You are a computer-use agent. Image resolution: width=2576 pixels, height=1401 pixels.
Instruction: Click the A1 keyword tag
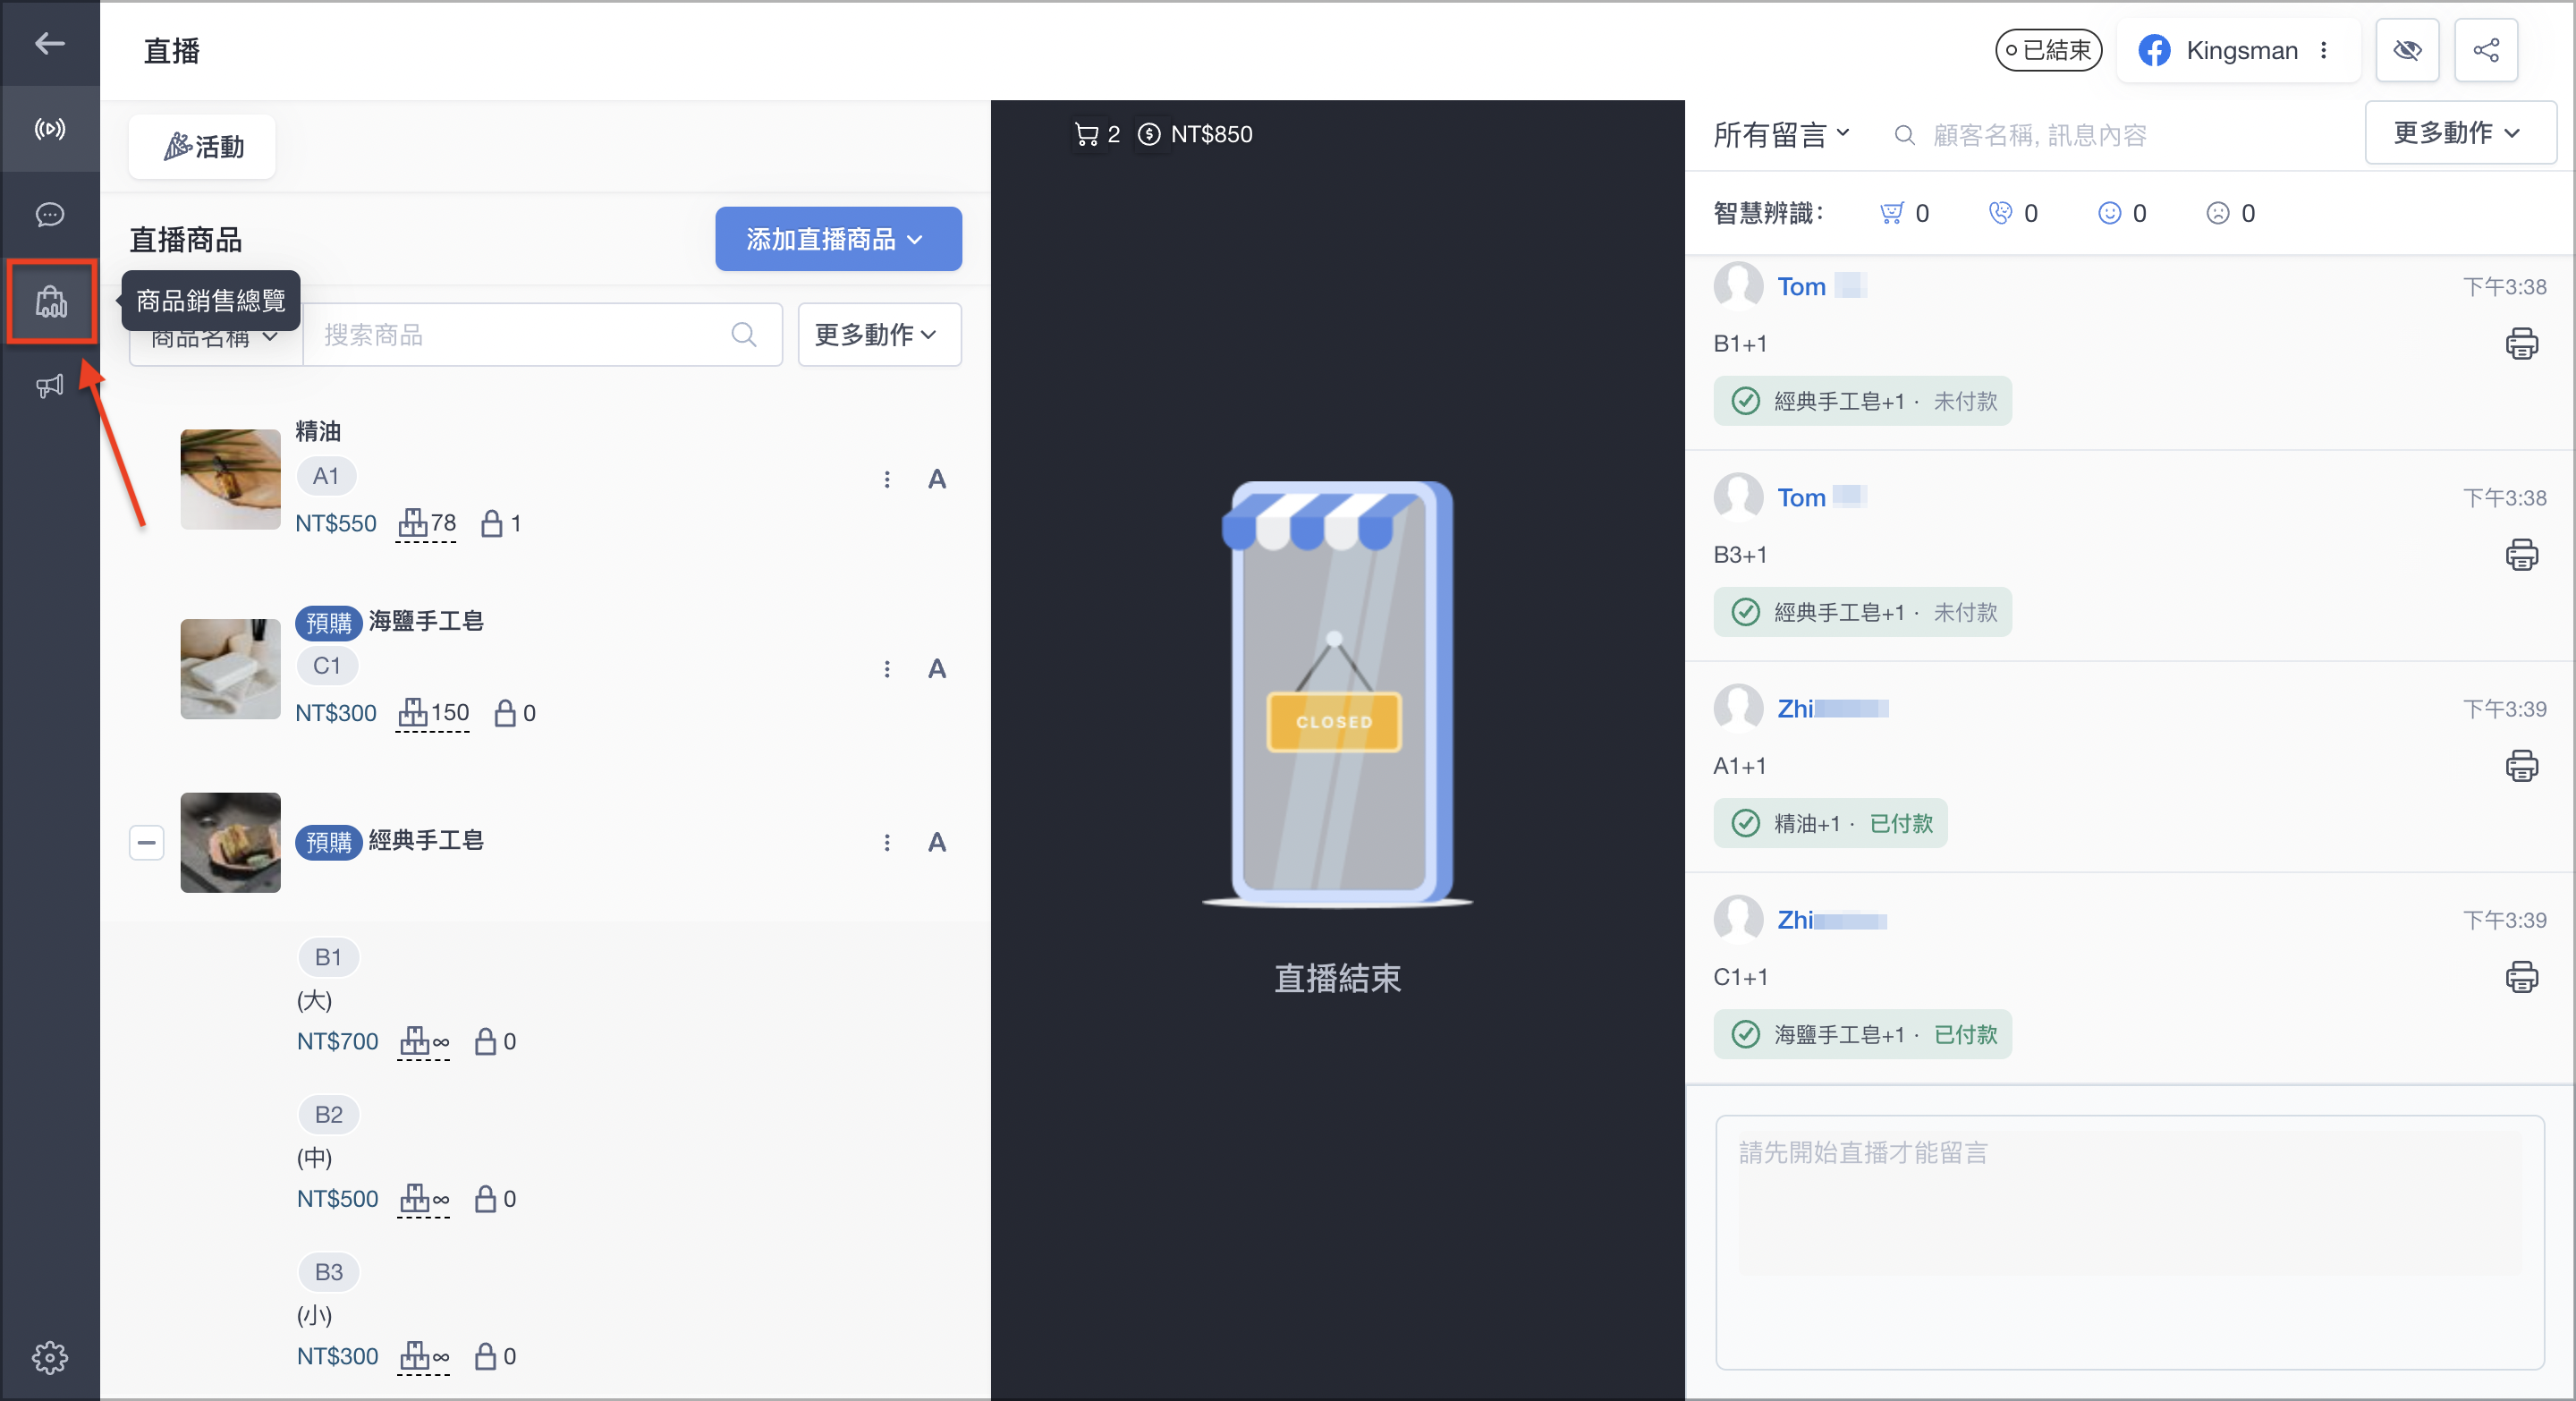pyautogui.click(x=326, y=477)
